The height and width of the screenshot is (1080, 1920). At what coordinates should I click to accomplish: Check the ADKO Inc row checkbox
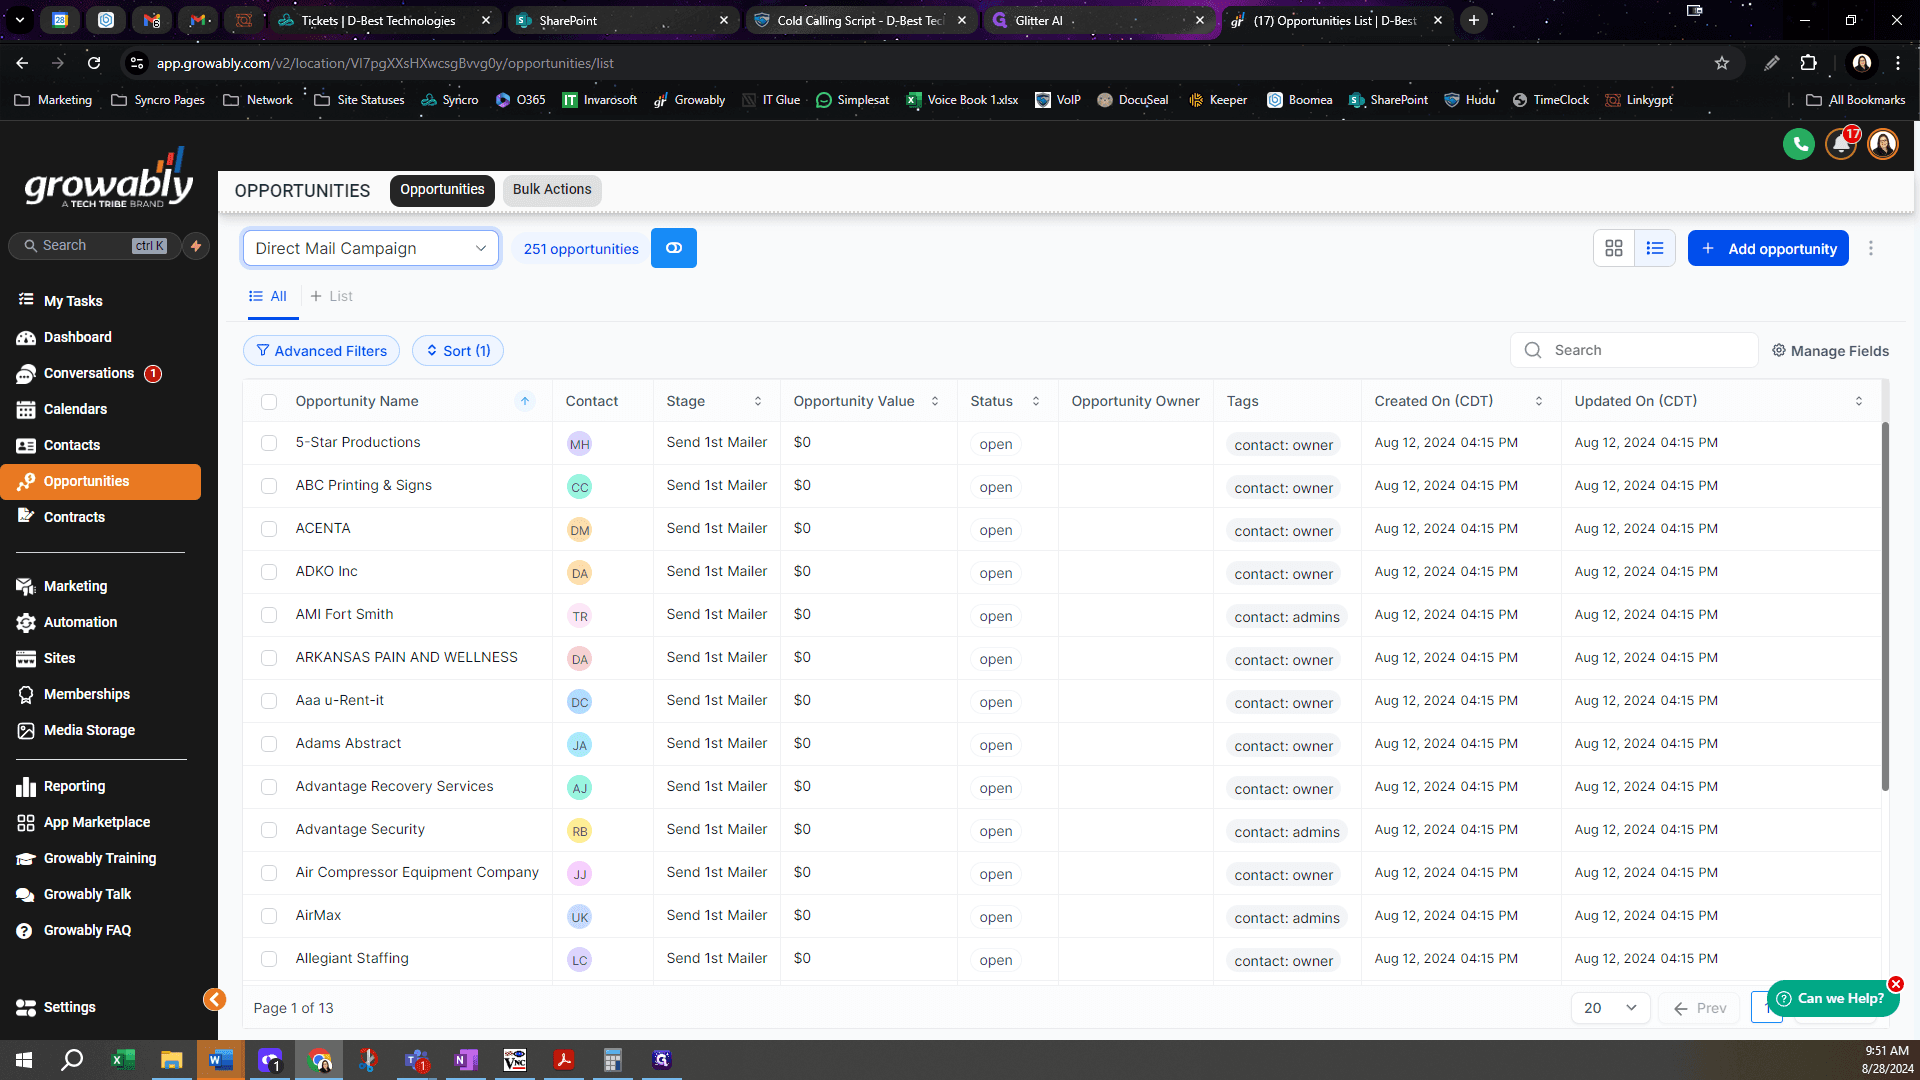pyautogui.click(x=269, y=572)
